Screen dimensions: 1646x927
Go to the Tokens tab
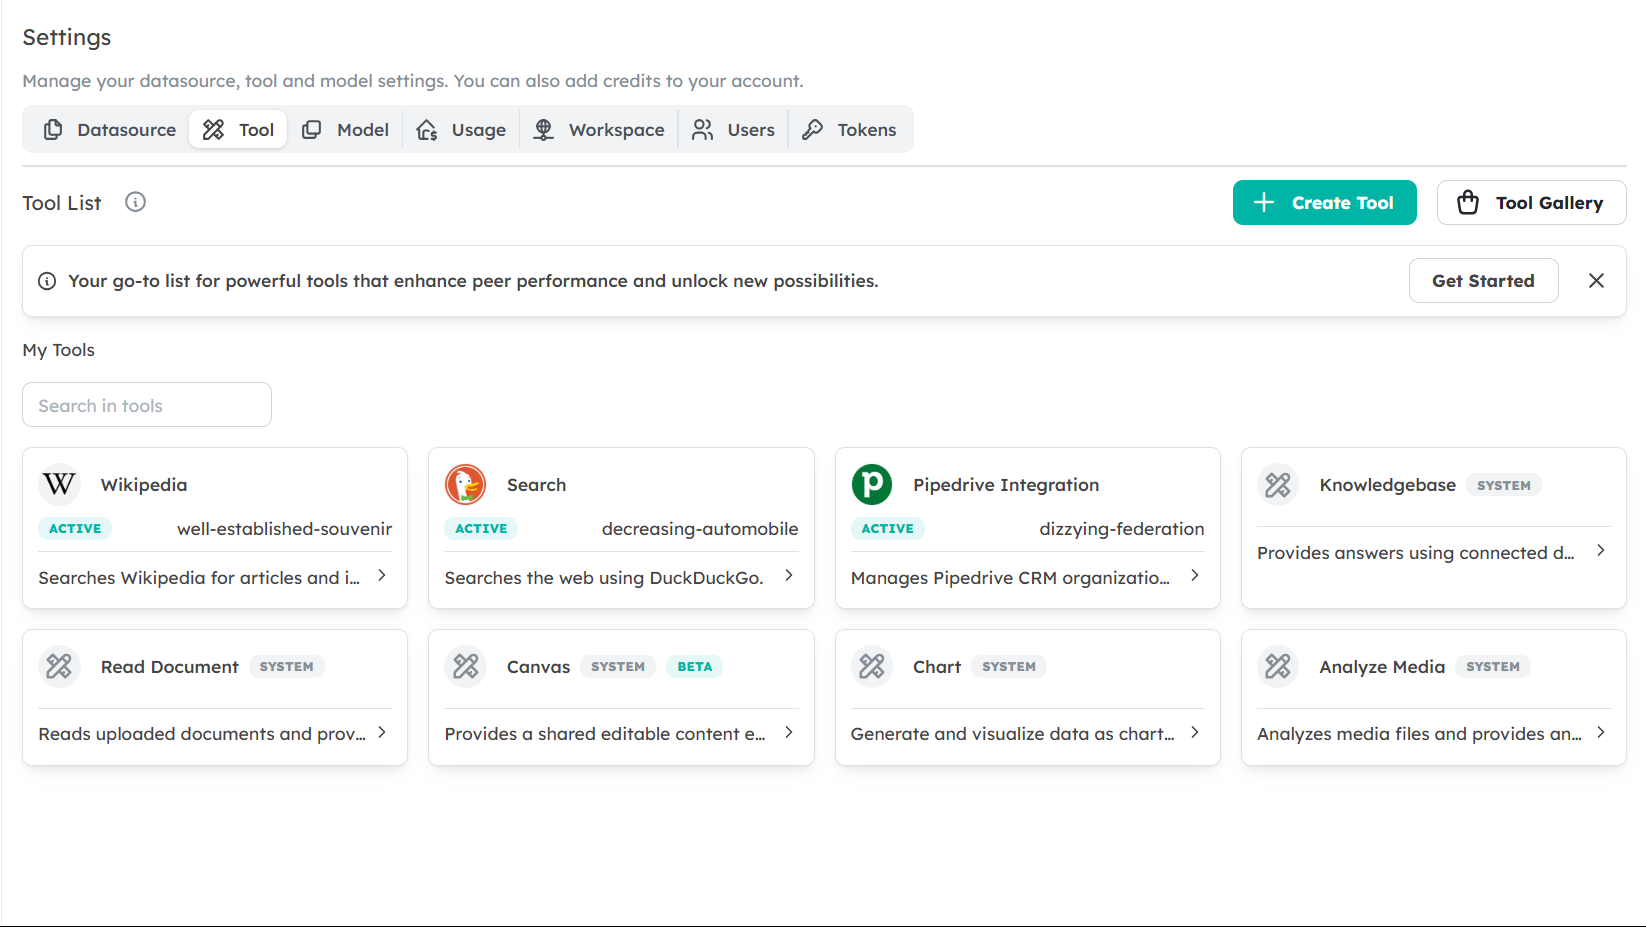coord(850,130)
